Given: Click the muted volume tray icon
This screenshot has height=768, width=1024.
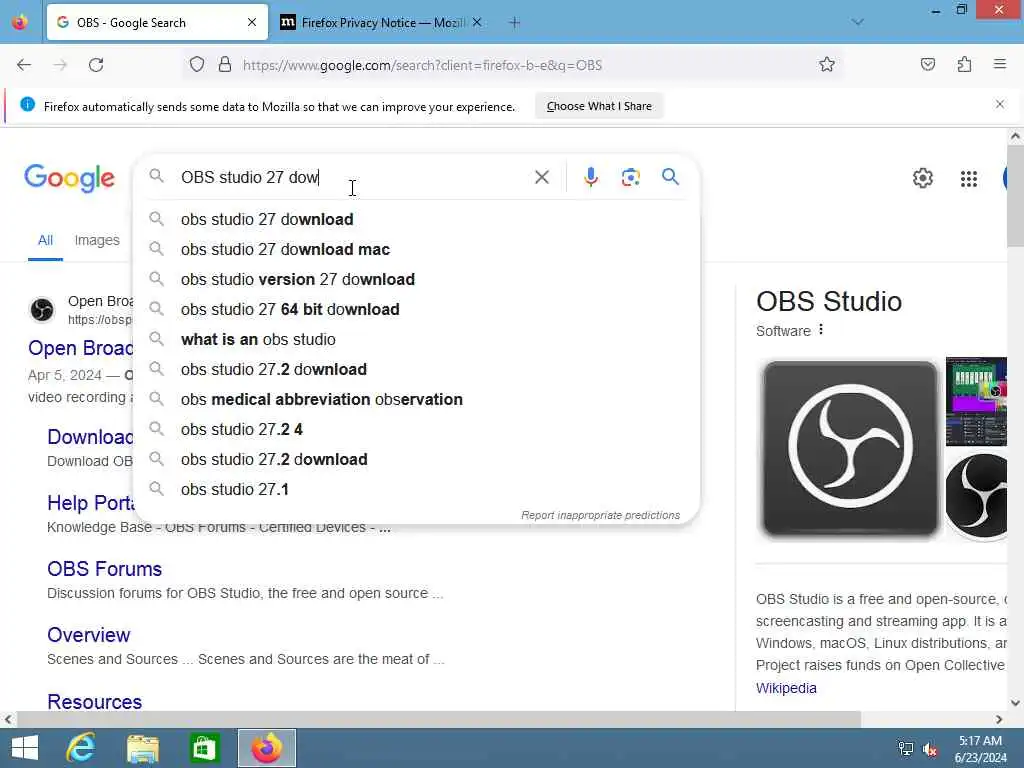Looking at the screenshot, I should click(x=930, y=749).
